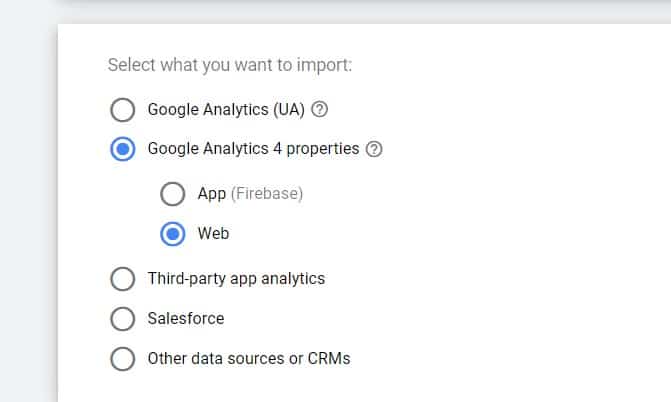The height and width of the screenshot is (402, 671).
Task: Click the 'Third-party app analytics' label text
Action: pyautogui.click(x=236, y=279)
